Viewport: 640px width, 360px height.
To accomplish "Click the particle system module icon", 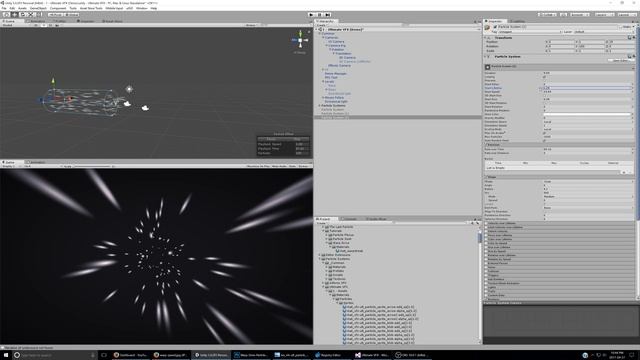I will tap(487, 66).
